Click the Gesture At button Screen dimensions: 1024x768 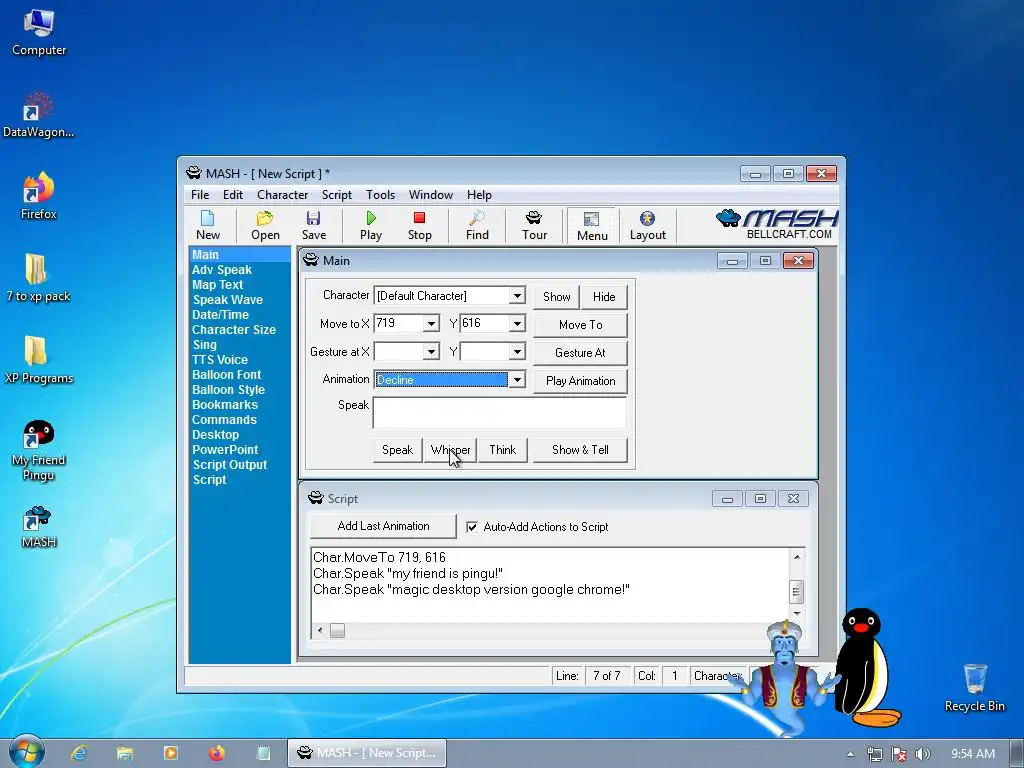pos(581,353)
